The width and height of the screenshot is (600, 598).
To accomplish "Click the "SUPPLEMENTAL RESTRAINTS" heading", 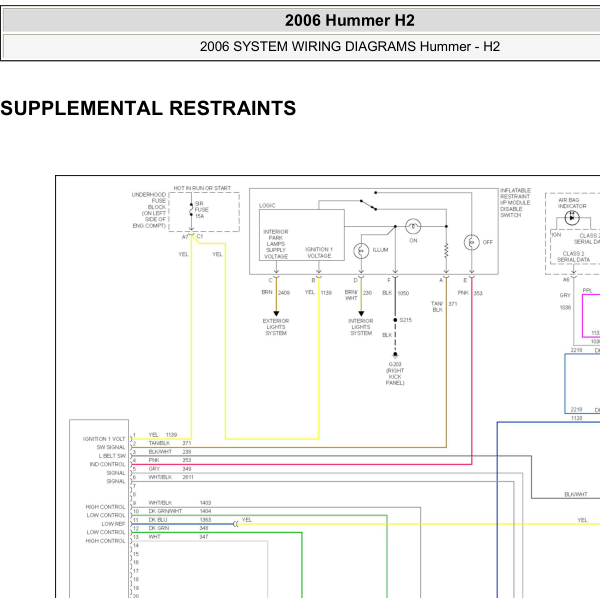I will click(x=148, y=108).
